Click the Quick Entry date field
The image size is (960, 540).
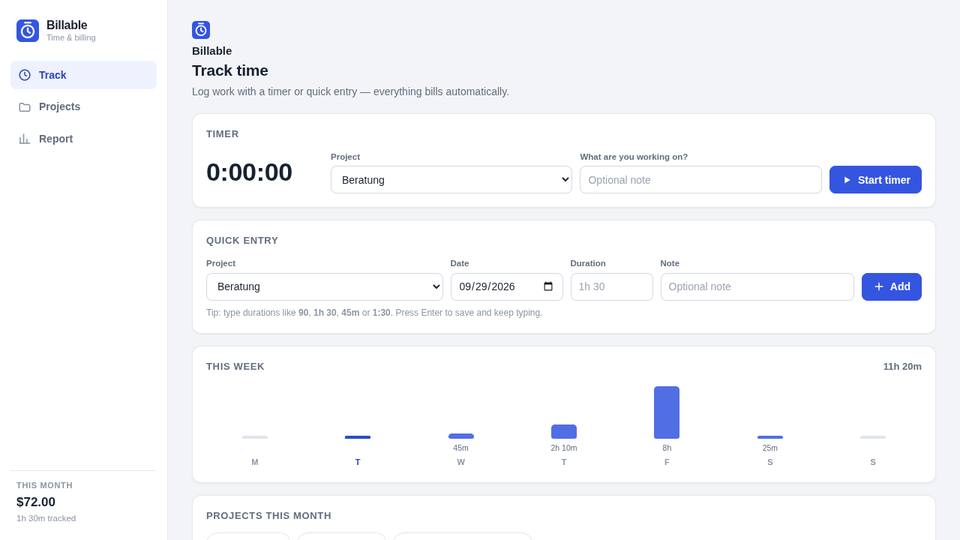(506, 287)
